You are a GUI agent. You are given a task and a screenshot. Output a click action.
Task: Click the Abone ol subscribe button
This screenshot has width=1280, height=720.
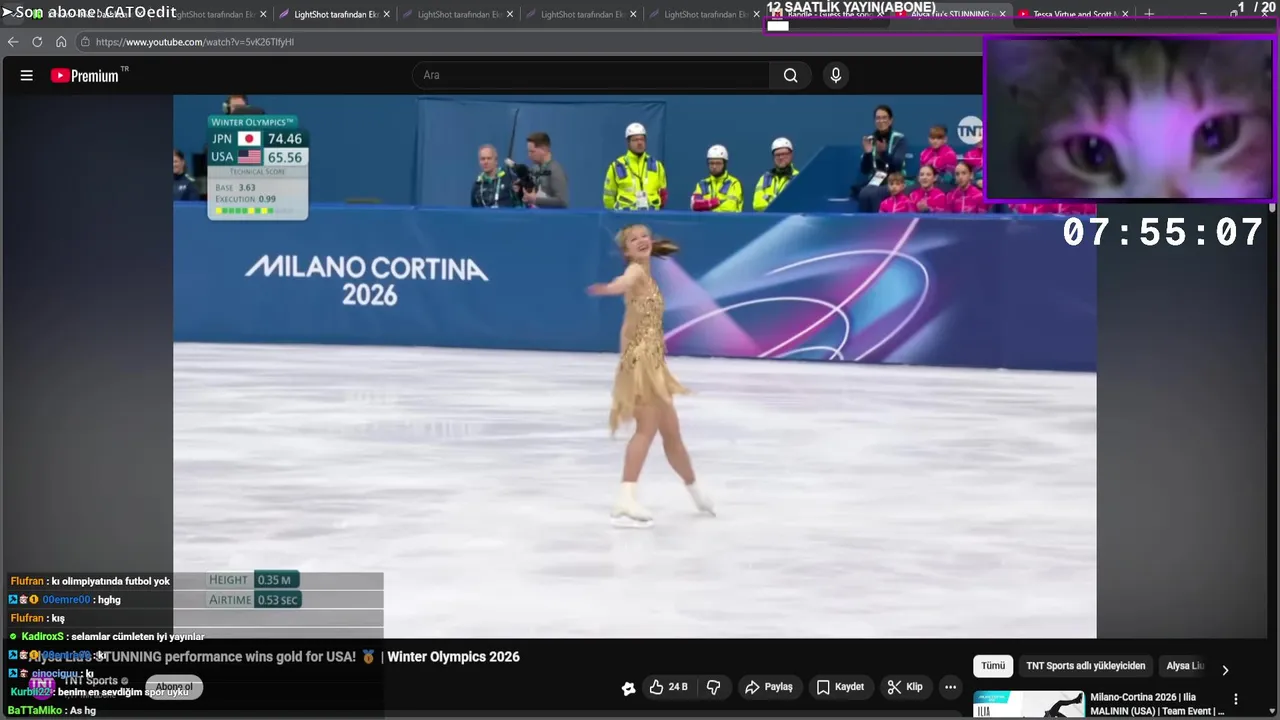pos(173,687)
